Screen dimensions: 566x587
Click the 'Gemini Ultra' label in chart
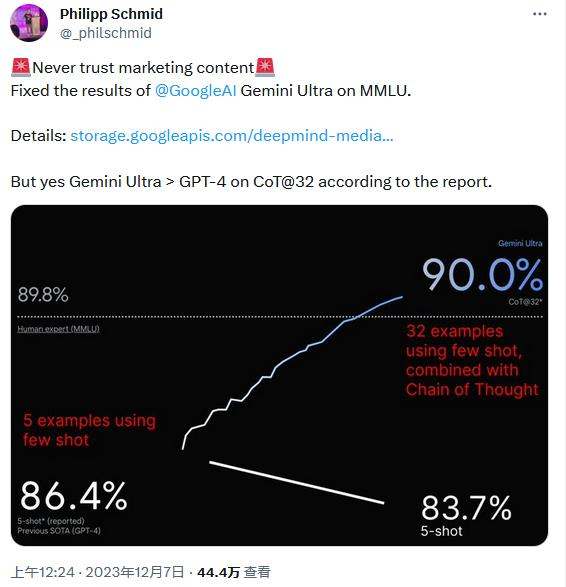(520, 243)
